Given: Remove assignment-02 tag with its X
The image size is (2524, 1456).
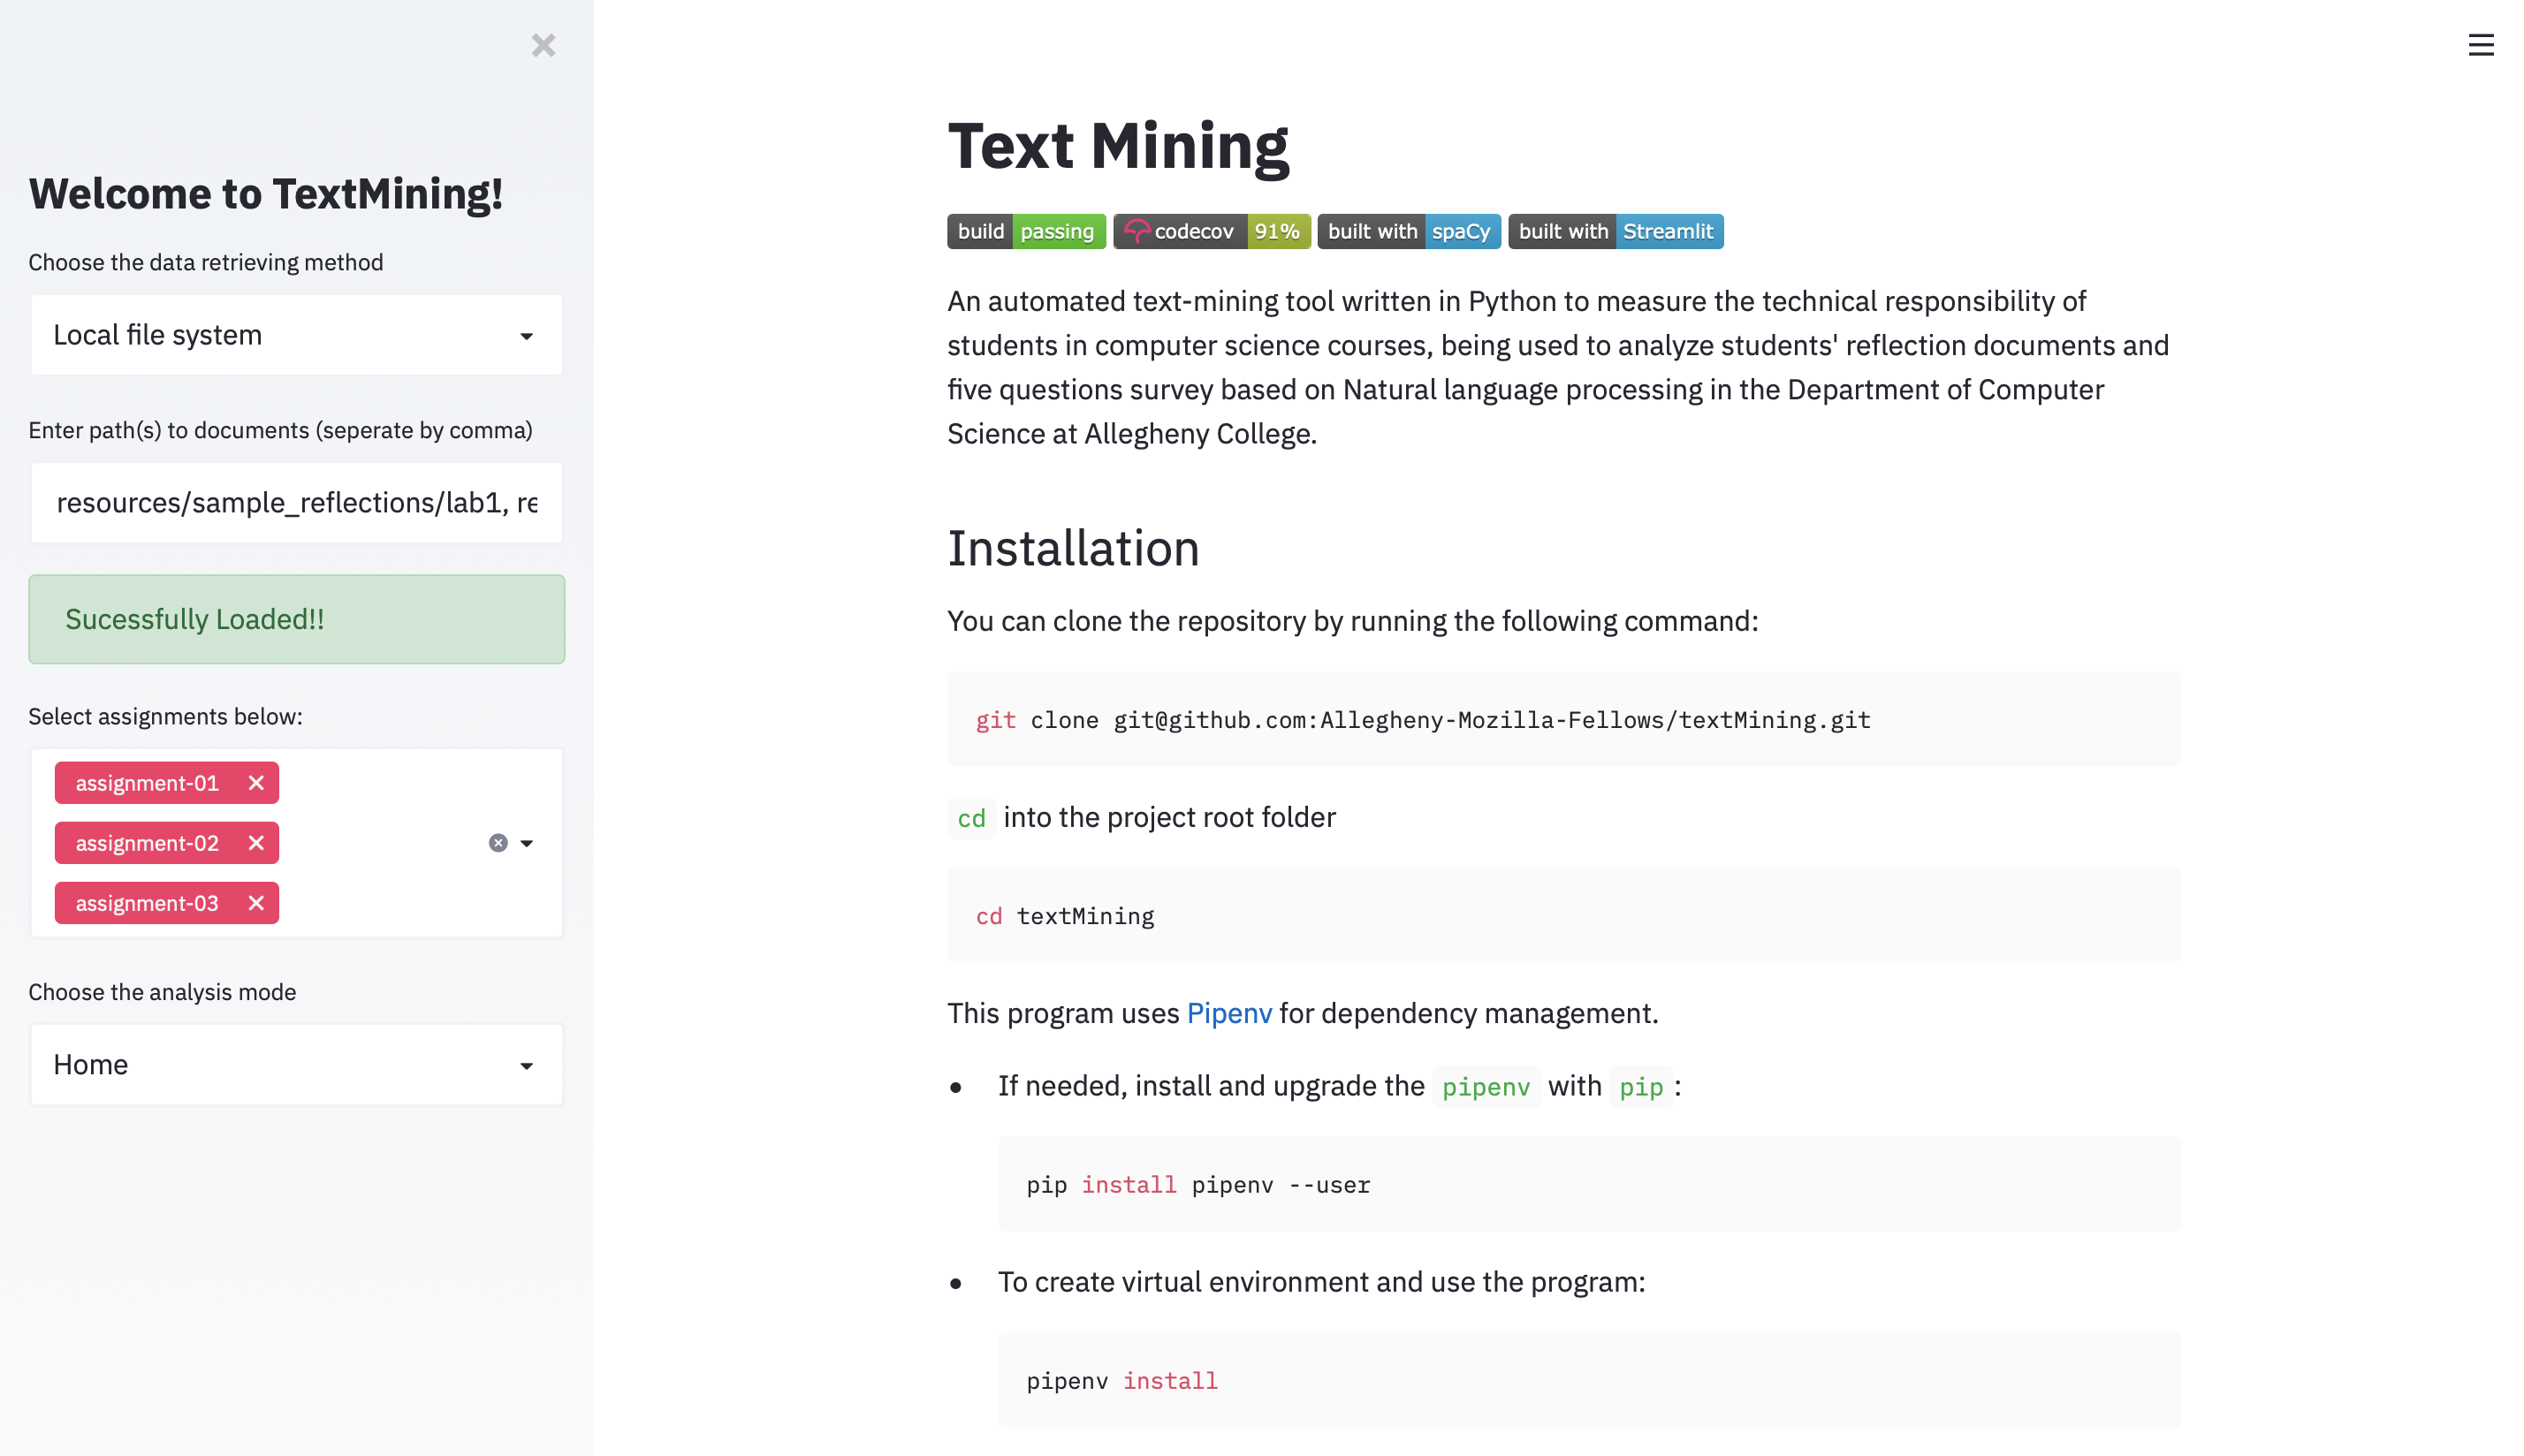Looking at the screenshot, I should (x=256, y=843).
